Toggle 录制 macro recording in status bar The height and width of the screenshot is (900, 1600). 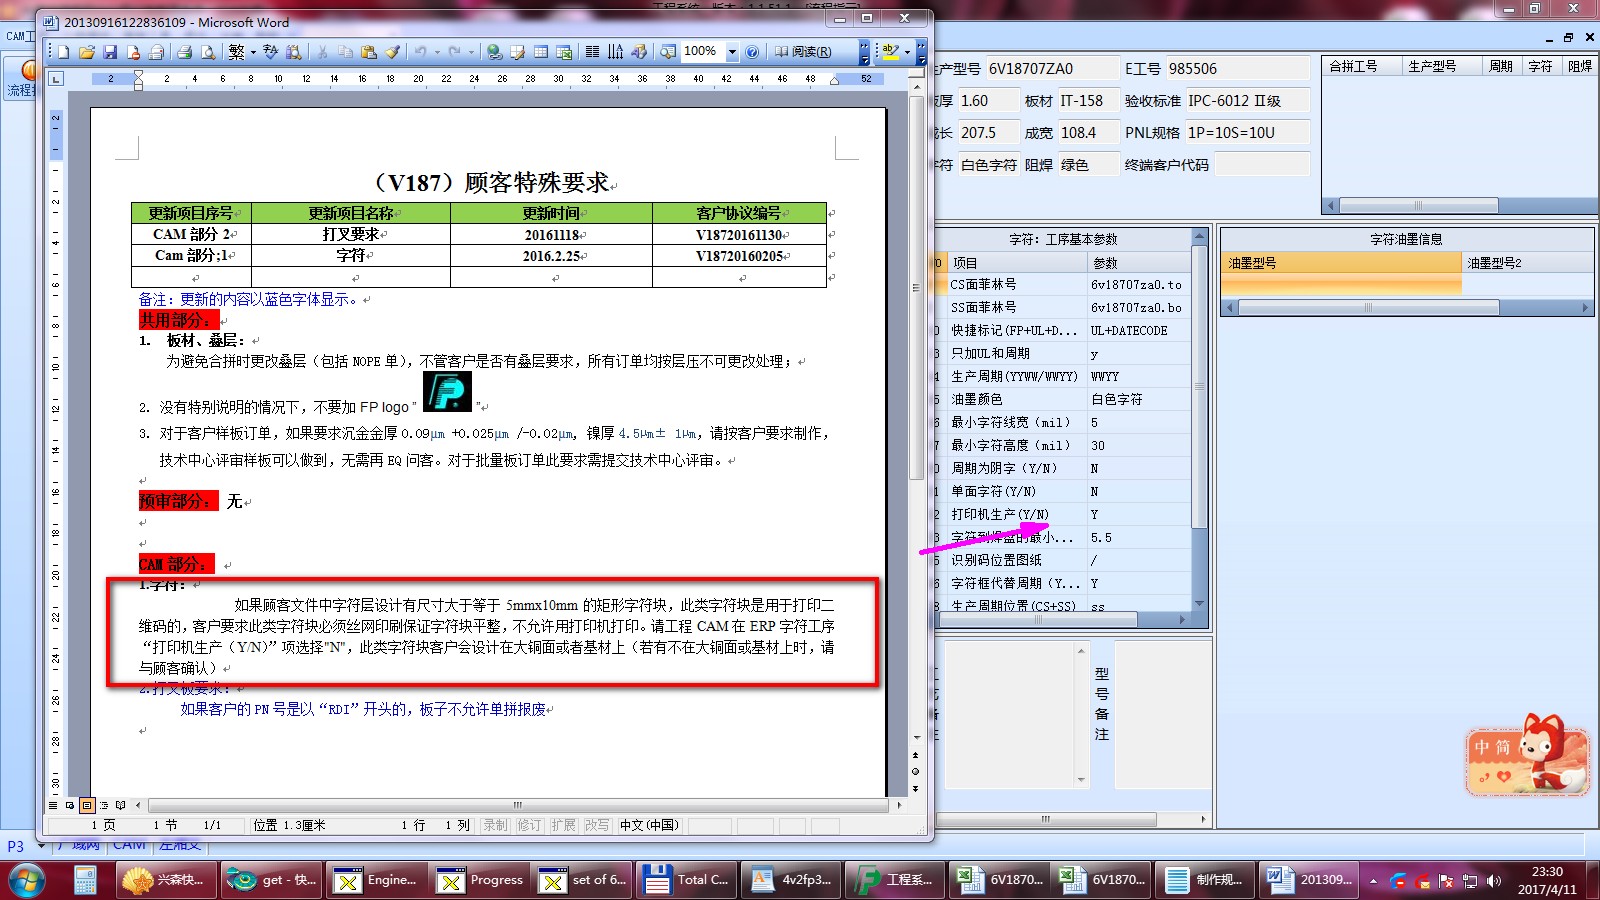pos(495,825)
